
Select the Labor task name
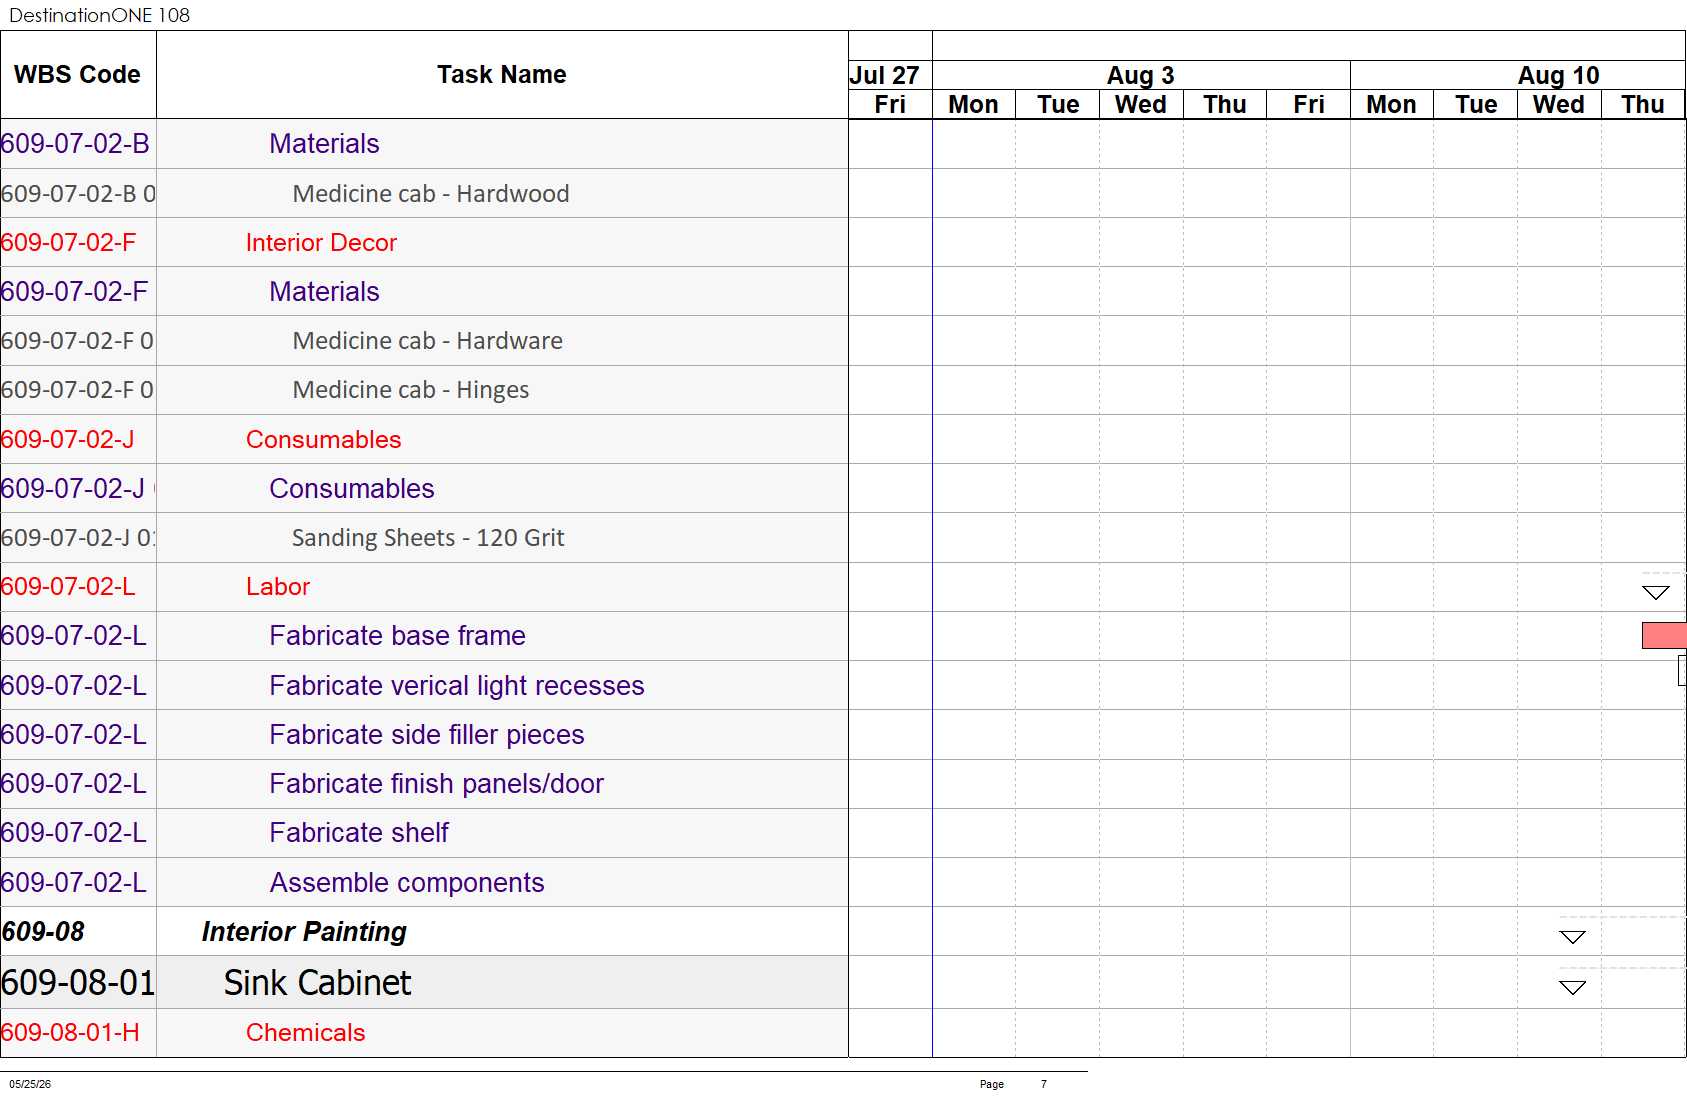pos(278,587)
